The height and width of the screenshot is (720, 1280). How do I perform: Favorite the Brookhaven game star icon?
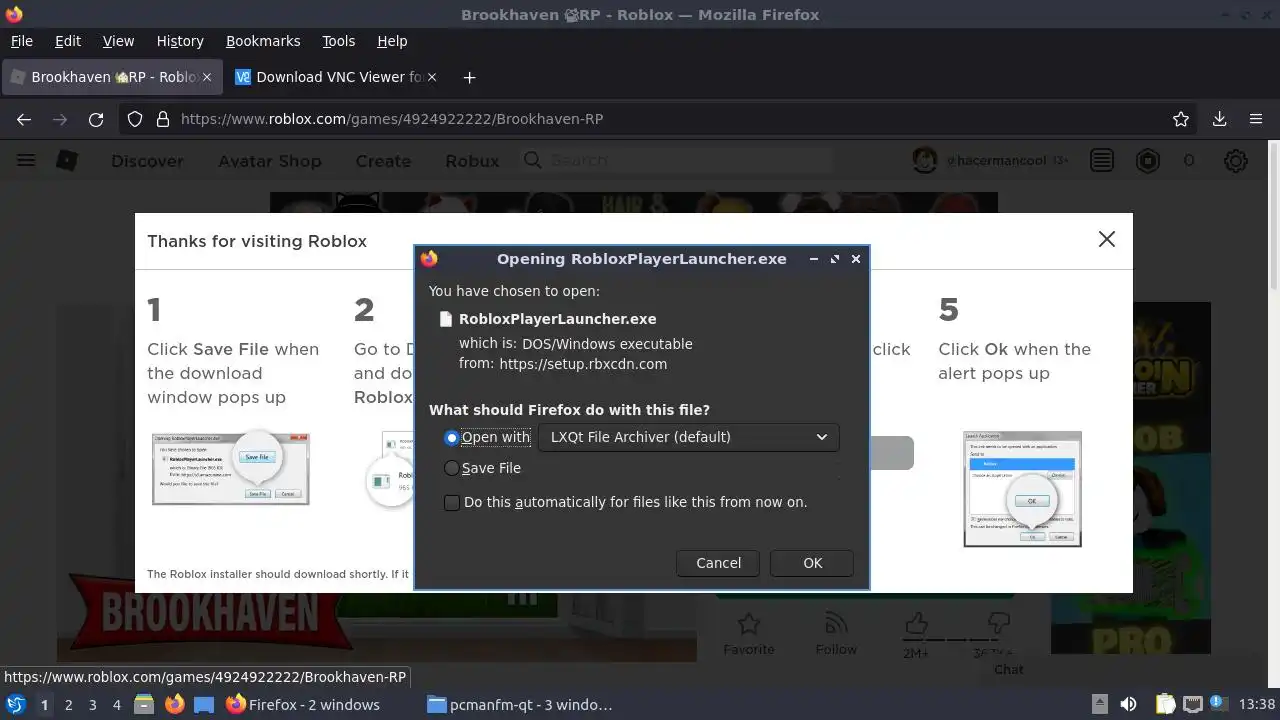point(749,624)
